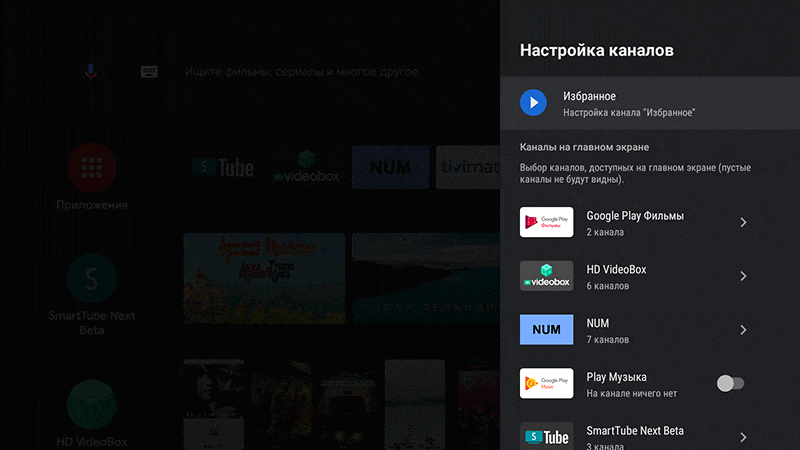Image resolution: width=800 pixels, height=450 pixels.
Task: Open the Избранное channel settings
Action: pyautogui.click(x=650, y=103)
